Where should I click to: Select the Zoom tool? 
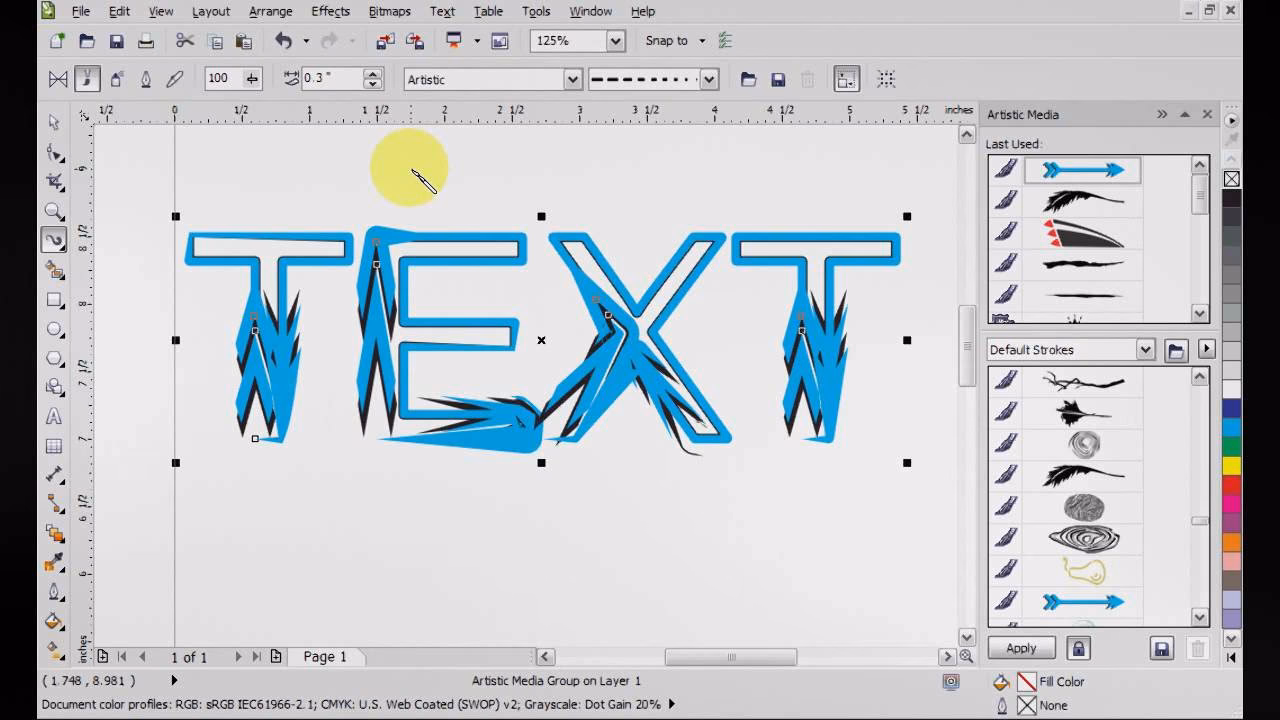click(x=54, y=211)
